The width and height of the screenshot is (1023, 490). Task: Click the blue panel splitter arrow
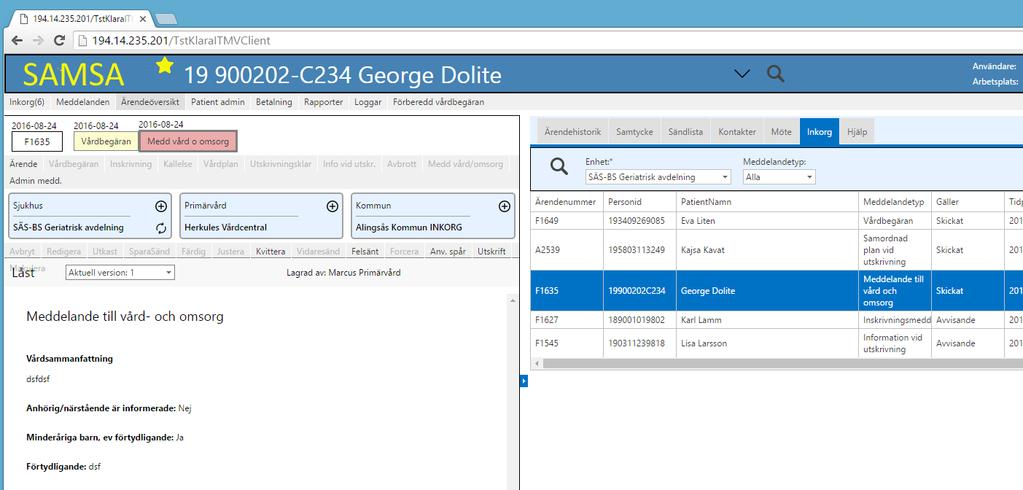coord(523,381)
